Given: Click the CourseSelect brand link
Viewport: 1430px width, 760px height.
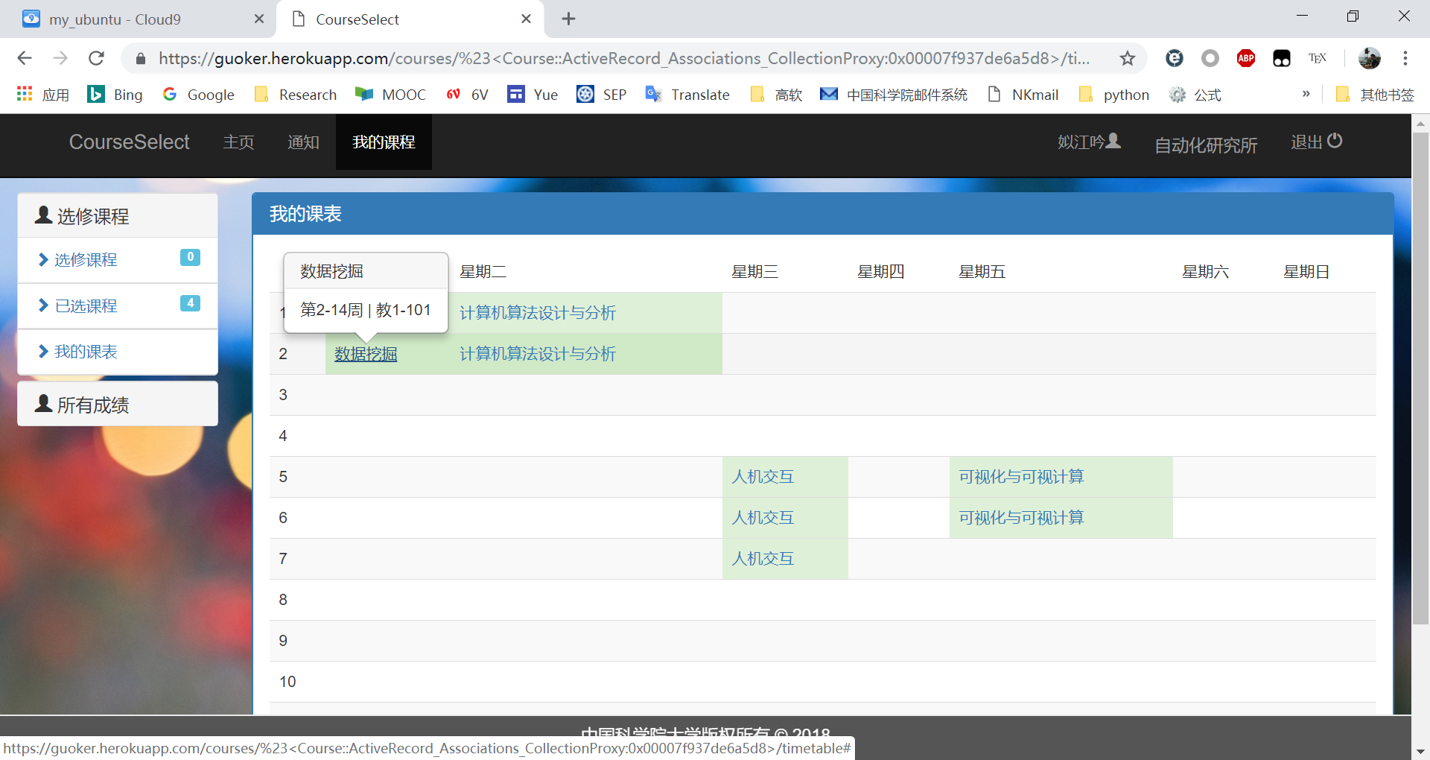Looking at the screenshot, I should [x=129, y=142].
